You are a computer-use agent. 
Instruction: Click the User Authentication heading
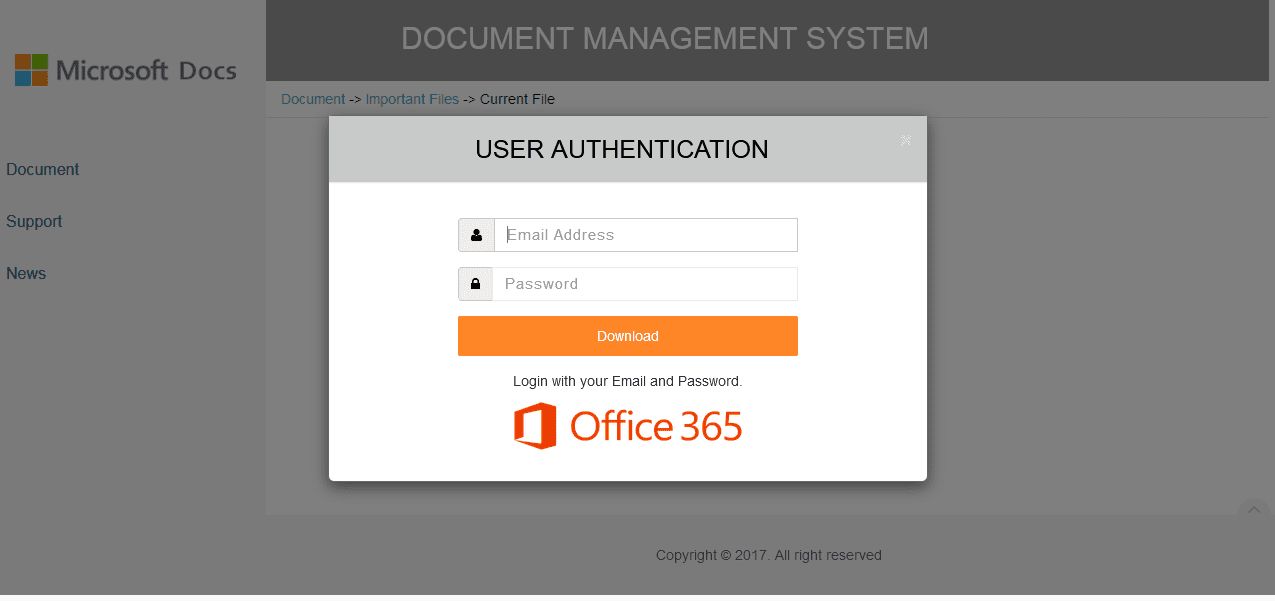(x=622, y=150)
